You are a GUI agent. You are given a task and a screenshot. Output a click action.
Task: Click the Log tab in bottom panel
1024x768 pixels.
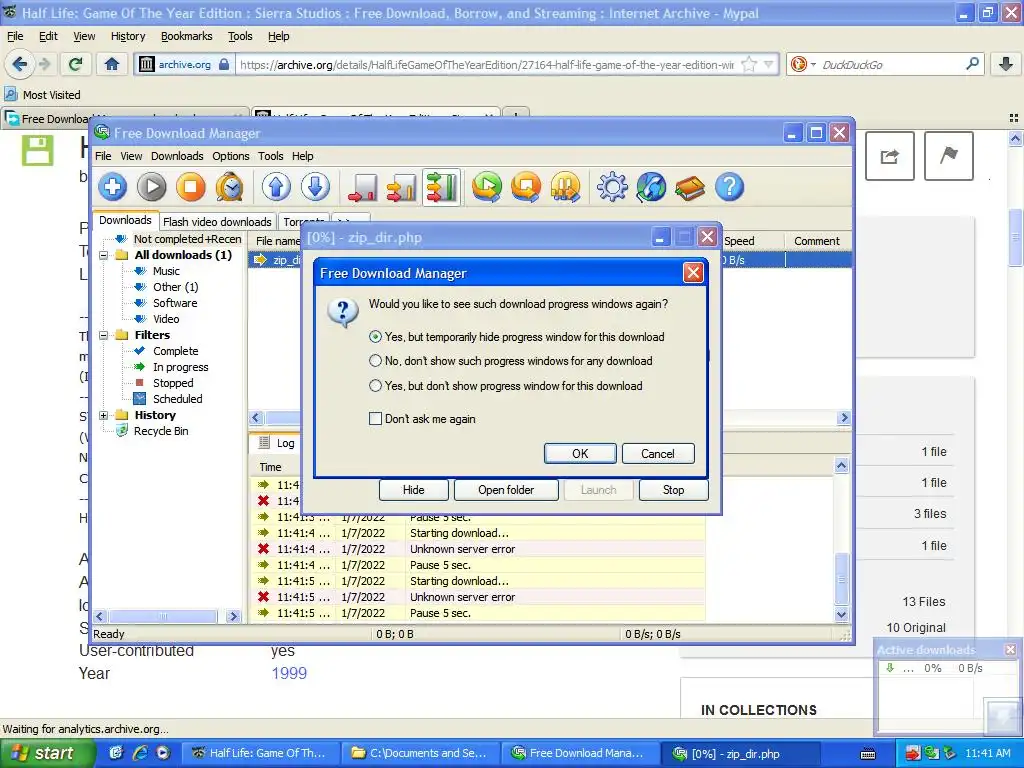click(x=277, y=443)
